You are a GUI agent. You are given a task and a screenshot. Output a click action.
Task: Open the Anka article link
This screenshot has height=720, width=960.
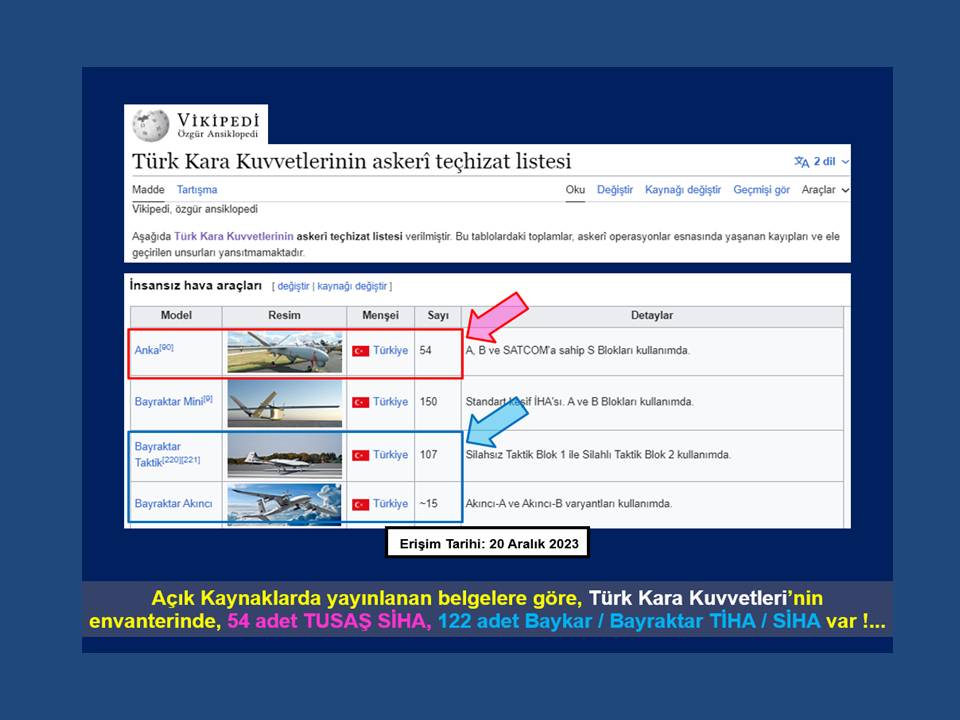pyautogui.click(x=147, y=350)
